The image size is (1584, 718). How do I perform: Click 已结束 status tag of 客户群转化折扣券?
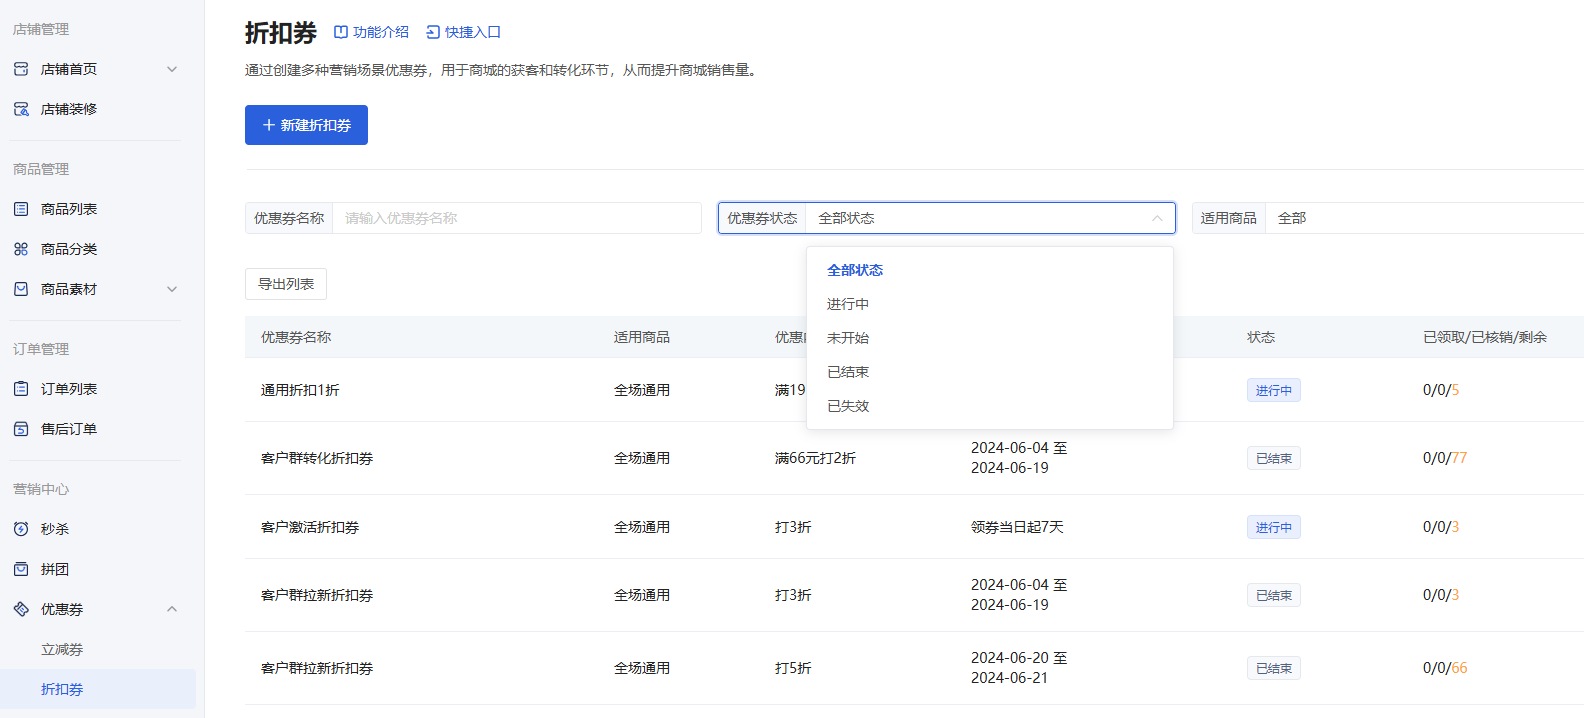[1274, 458]
